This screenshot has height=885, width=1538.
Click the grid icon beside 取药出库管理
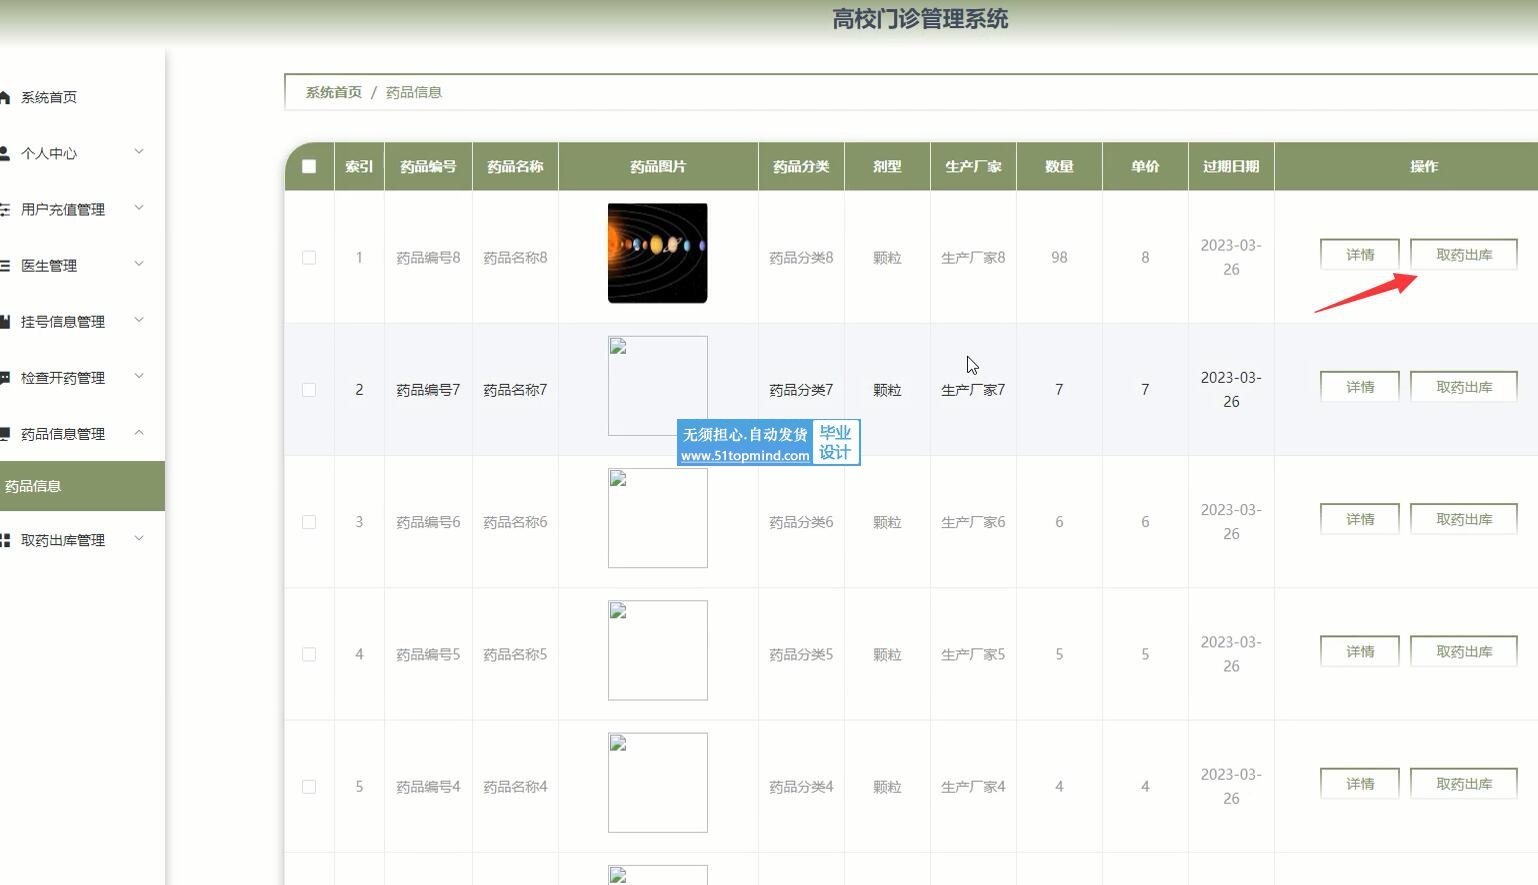4,540
